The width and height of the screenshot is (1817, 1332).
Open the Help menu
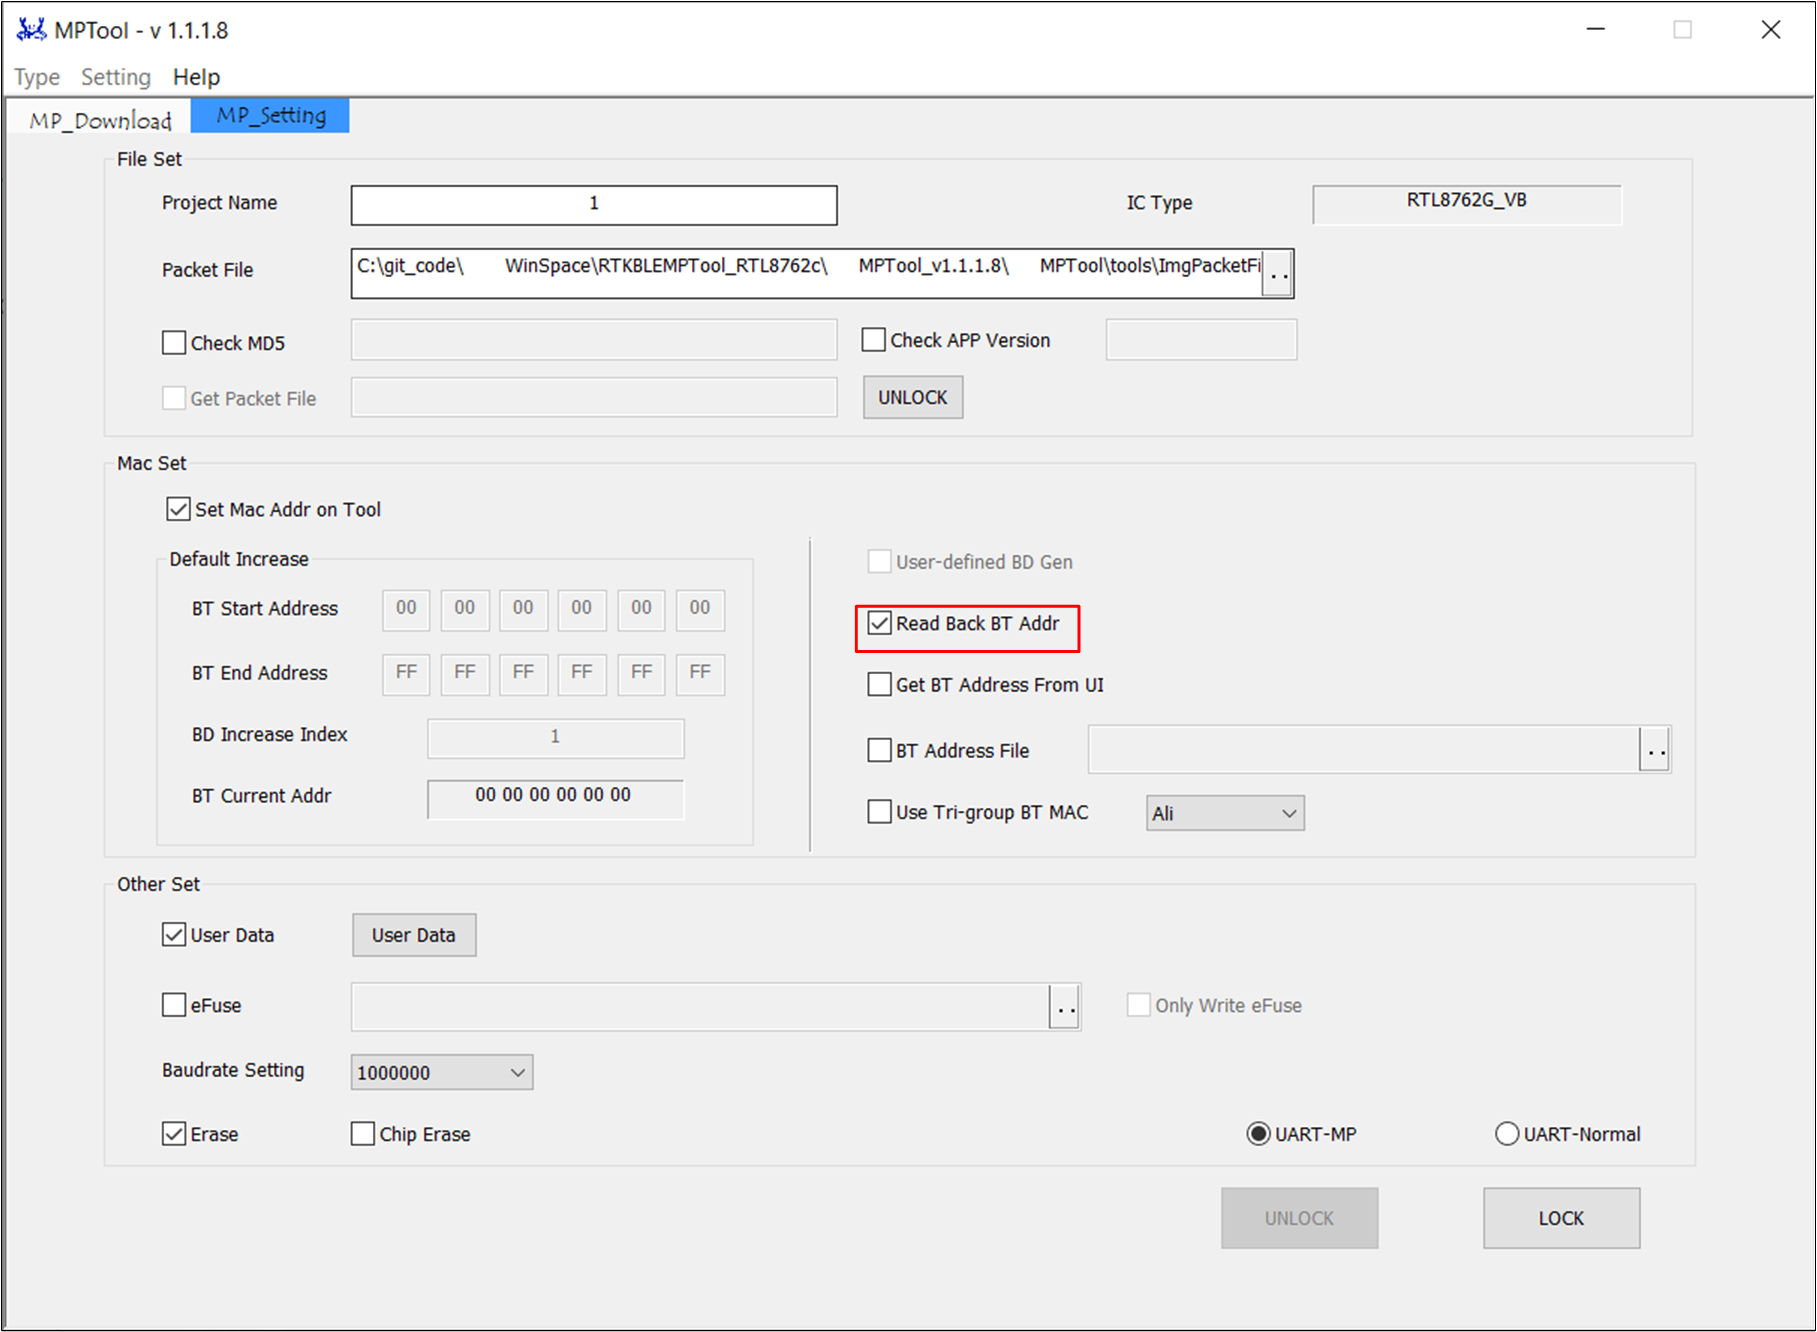(196, 77)
